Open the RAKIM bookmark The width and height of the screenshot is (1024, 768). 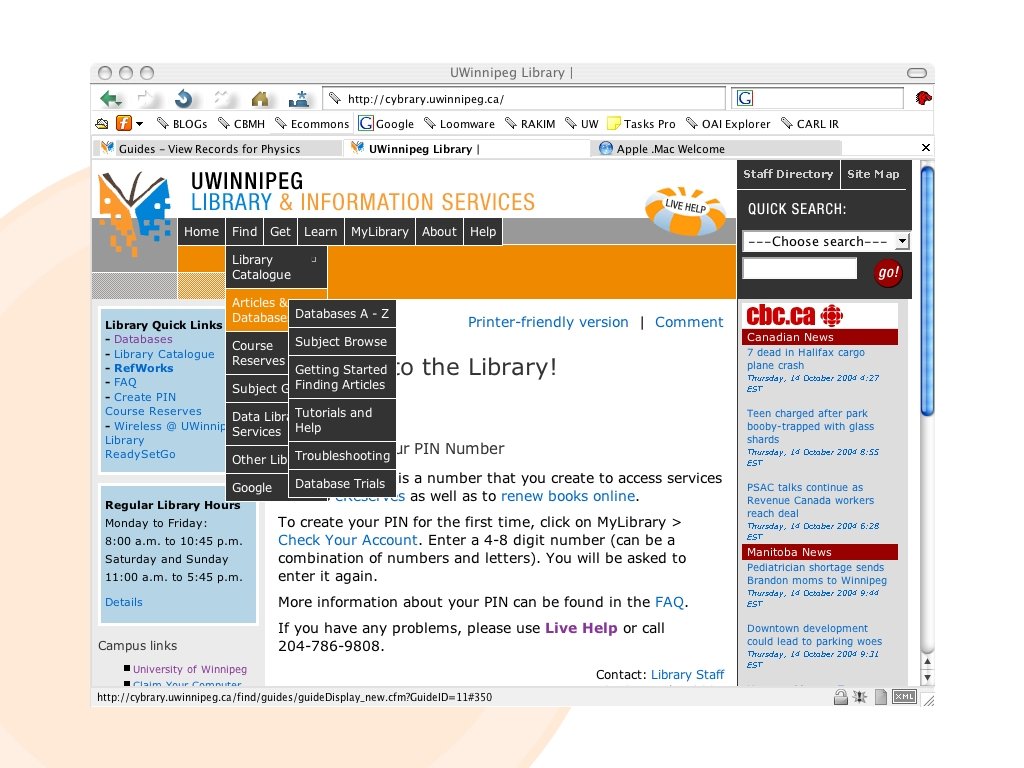[530, 123]
